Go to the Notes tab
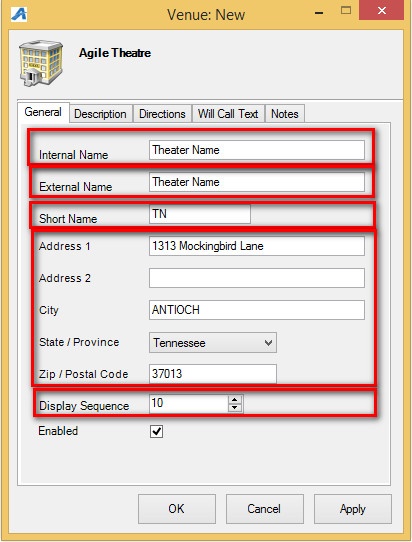Viewport: 412px width, 542px height. click(x=284, y=114)
